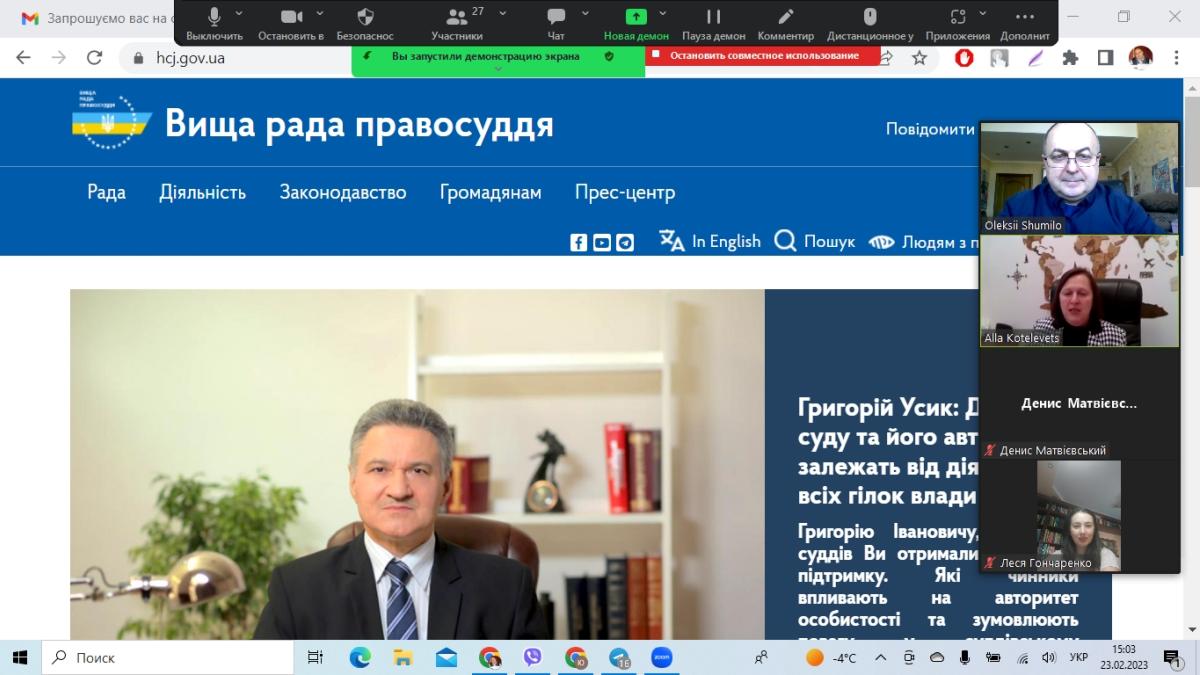Mute microphone in Zoom toolbar
The image size is (1200, 675).
tap(214, 18)
